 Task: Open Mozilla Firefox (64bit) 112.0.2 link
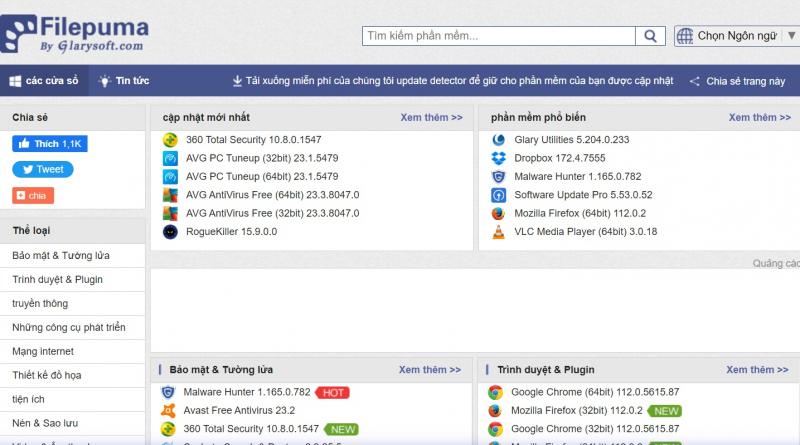coord(580,213)
